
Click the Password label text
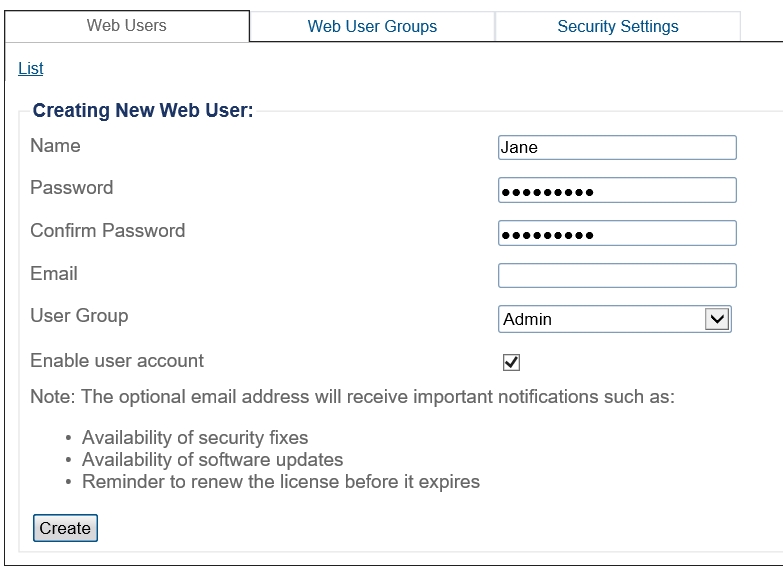72,188
